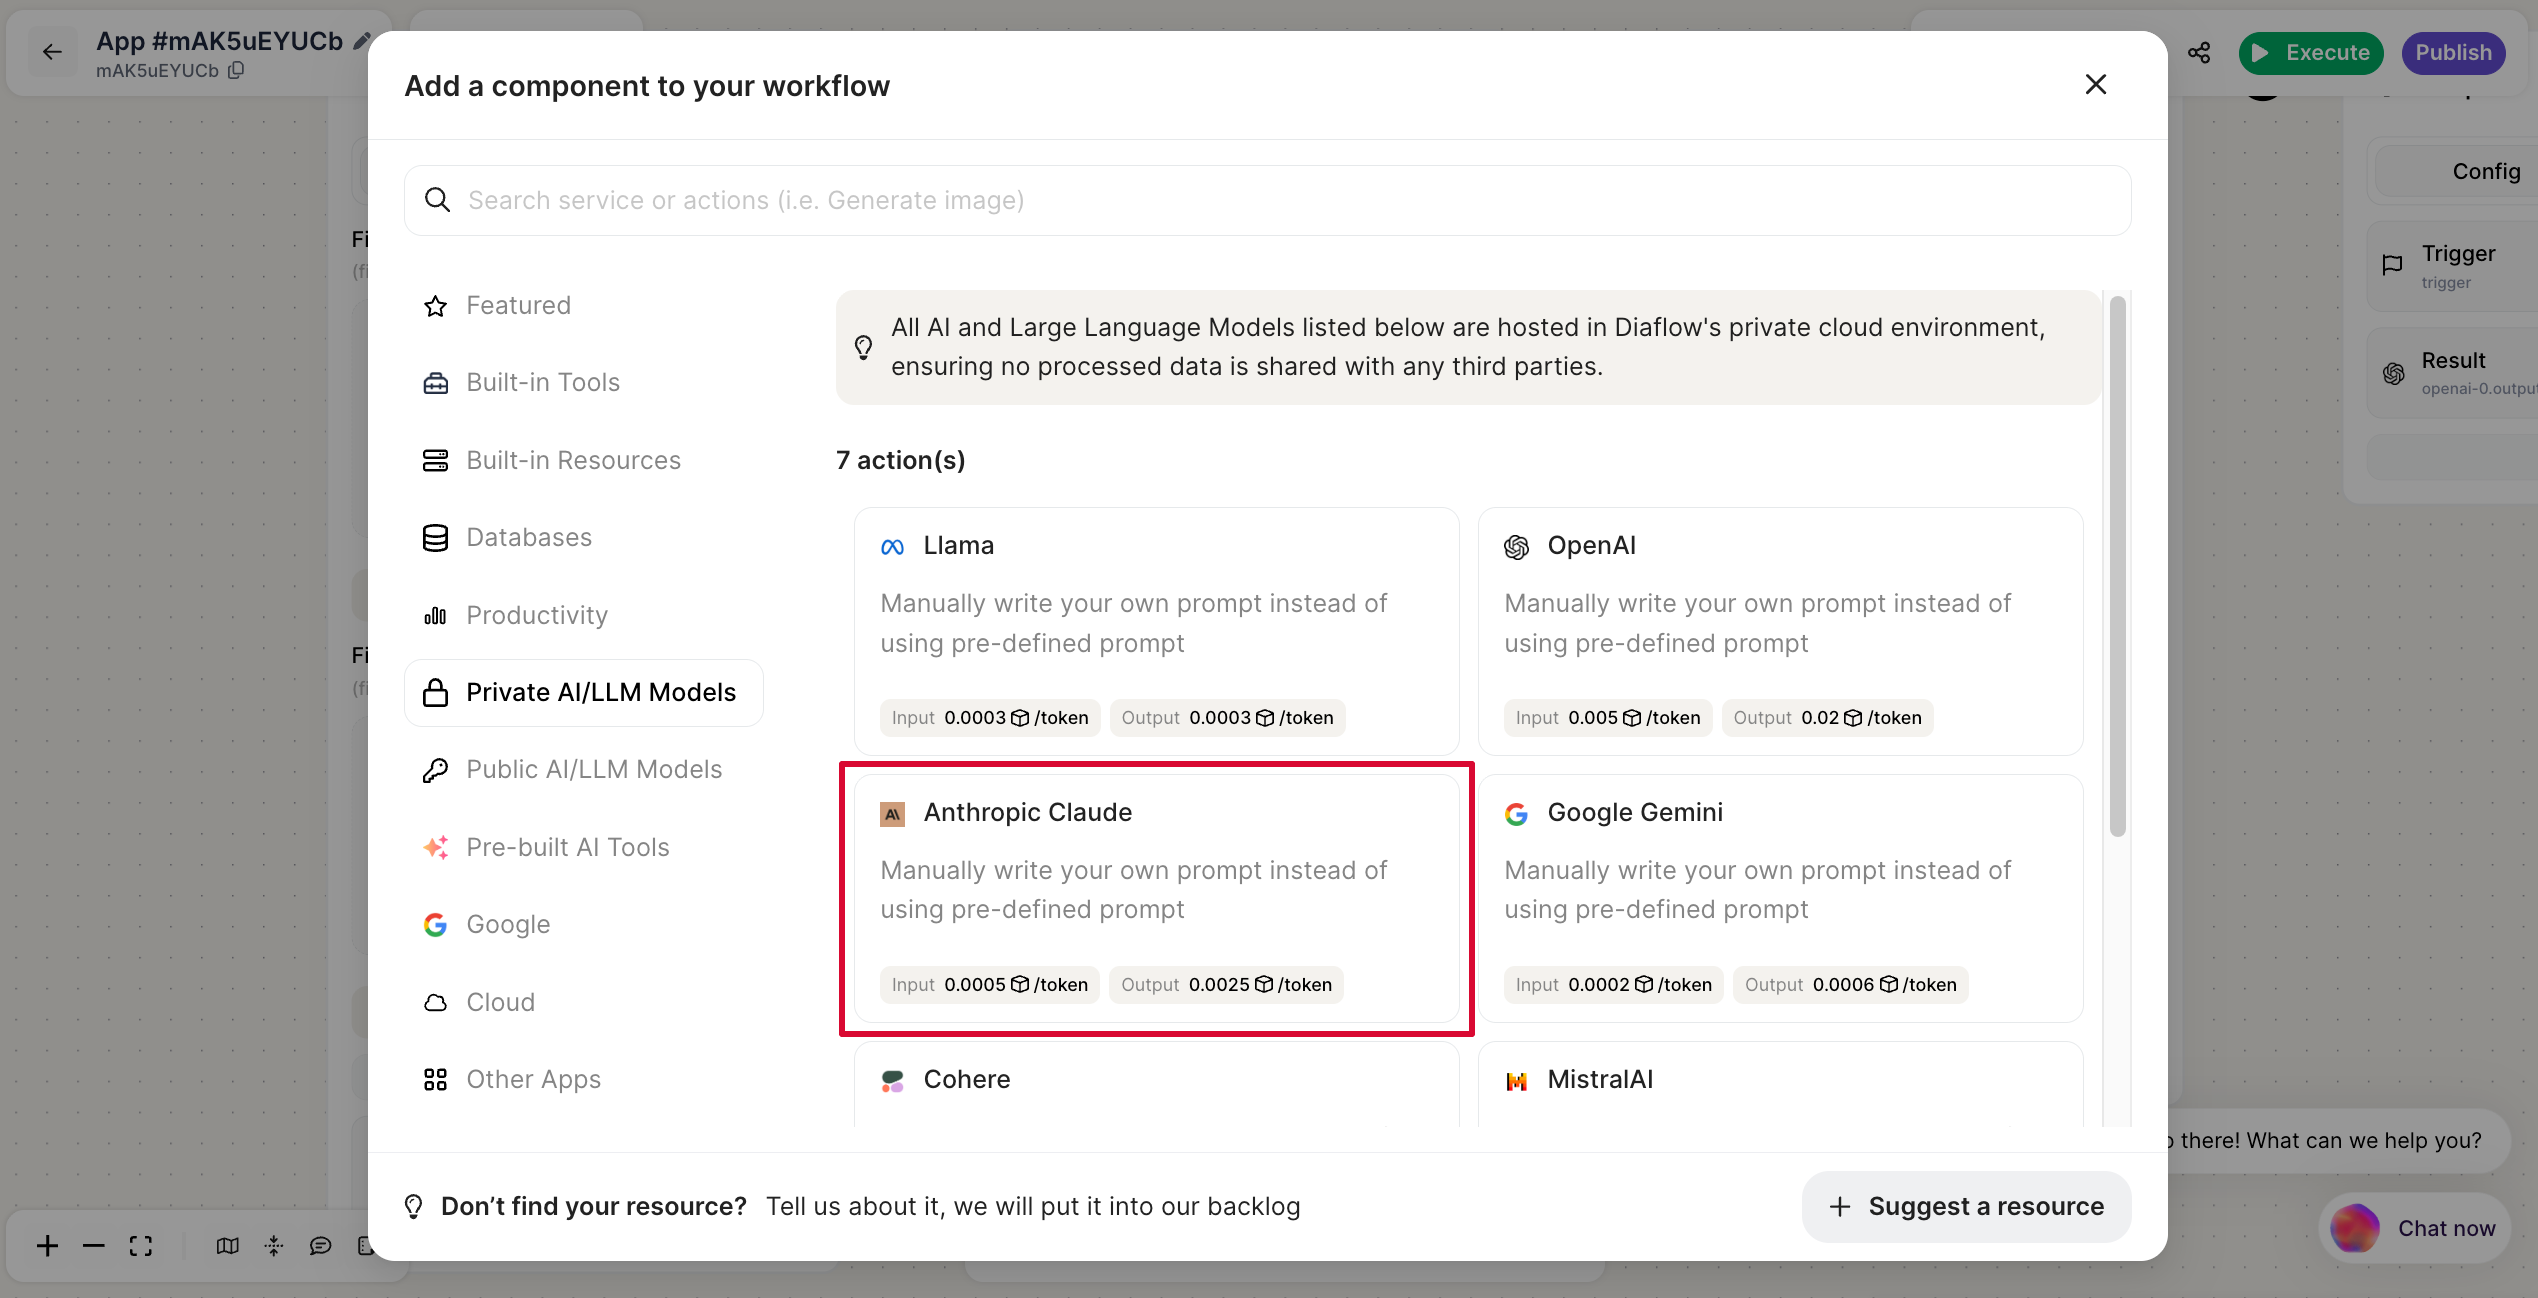Choose the Anthropic Claude card
2538x1298 pixels.
(x=1156, y=897)
